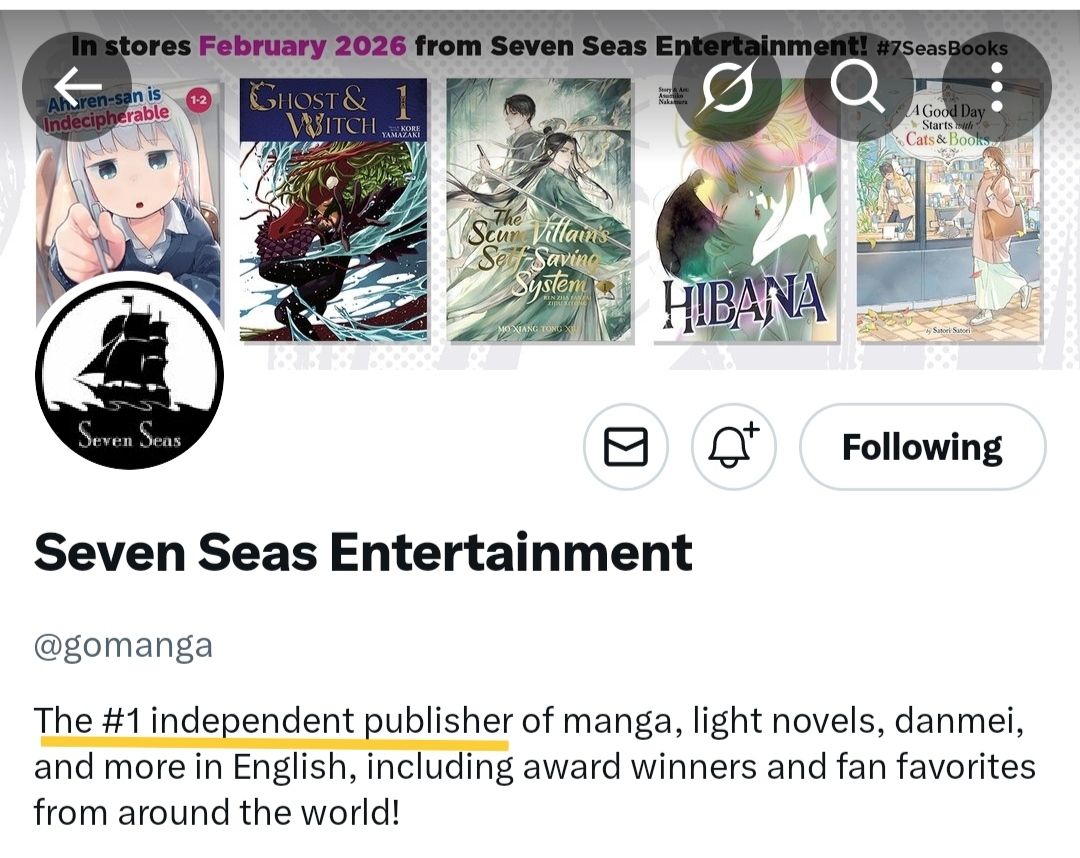Tap A Good Day Starts with Cats & Books cover

[x=950, y=210]
